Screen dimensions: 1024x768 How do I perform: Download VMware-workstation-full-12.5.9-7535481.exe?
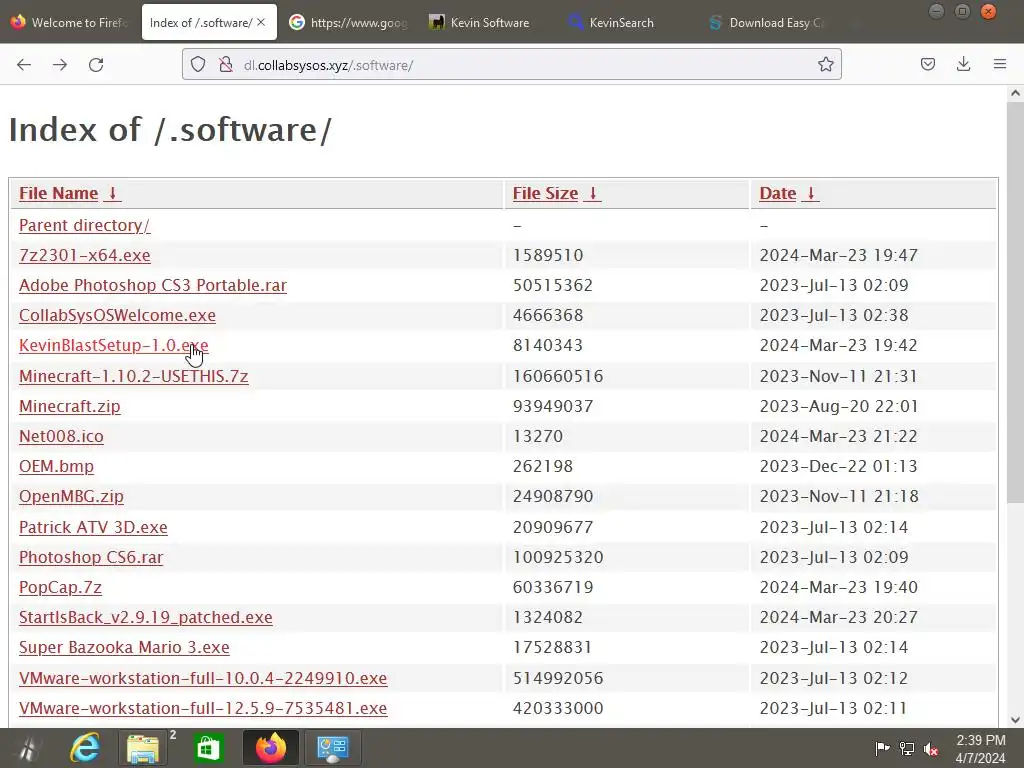(x=203, y=708)
